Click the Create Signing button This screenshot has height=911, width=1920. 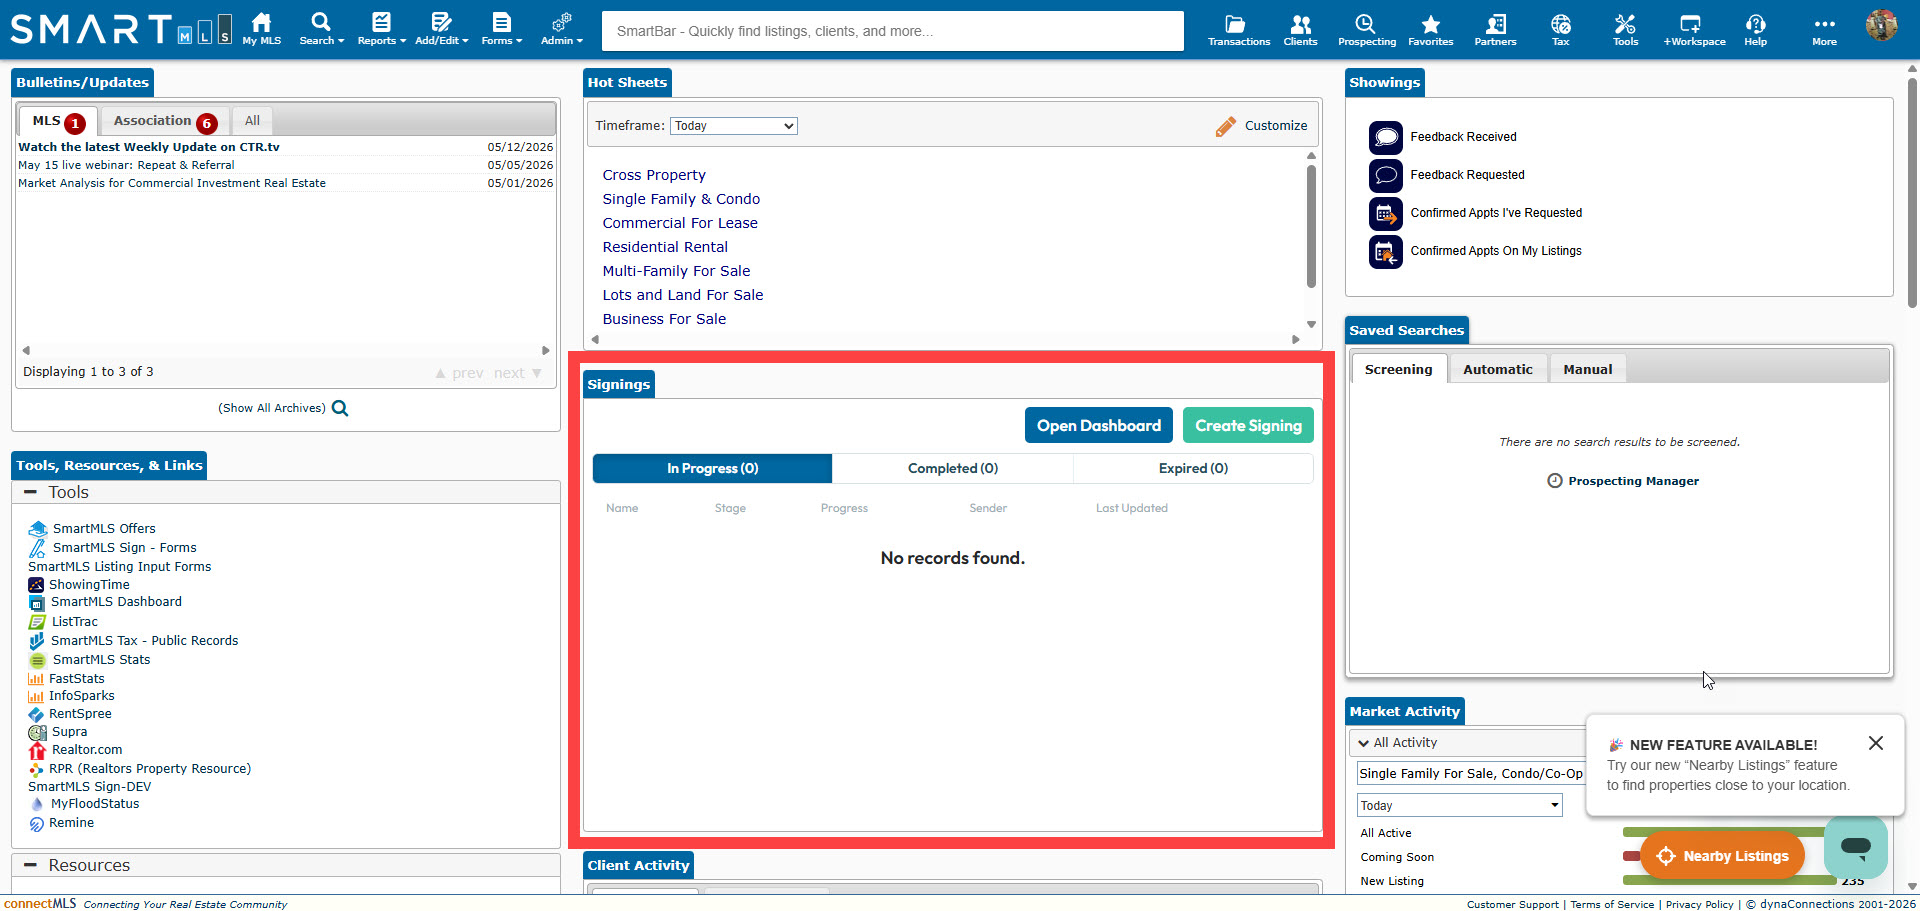click(x=1248, y=426)
